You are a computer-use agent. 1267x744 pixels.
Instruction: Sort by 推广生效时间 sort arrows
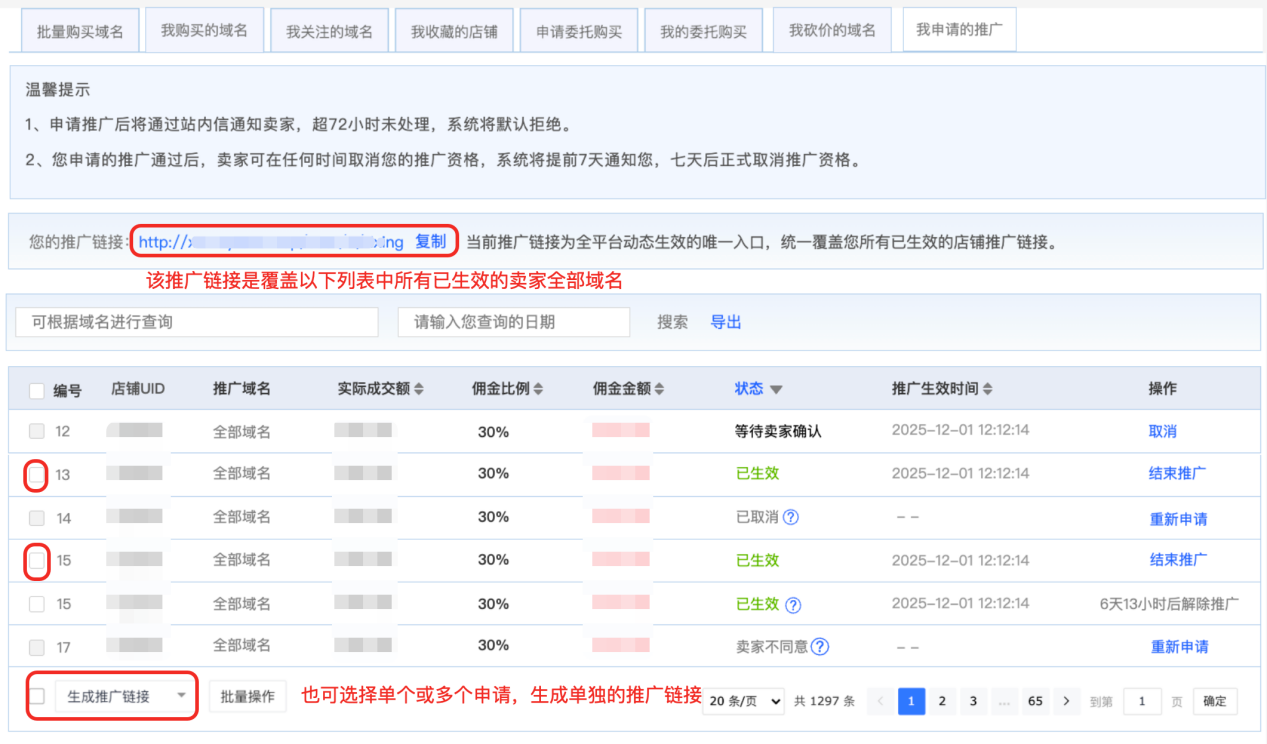pos(988,389)
